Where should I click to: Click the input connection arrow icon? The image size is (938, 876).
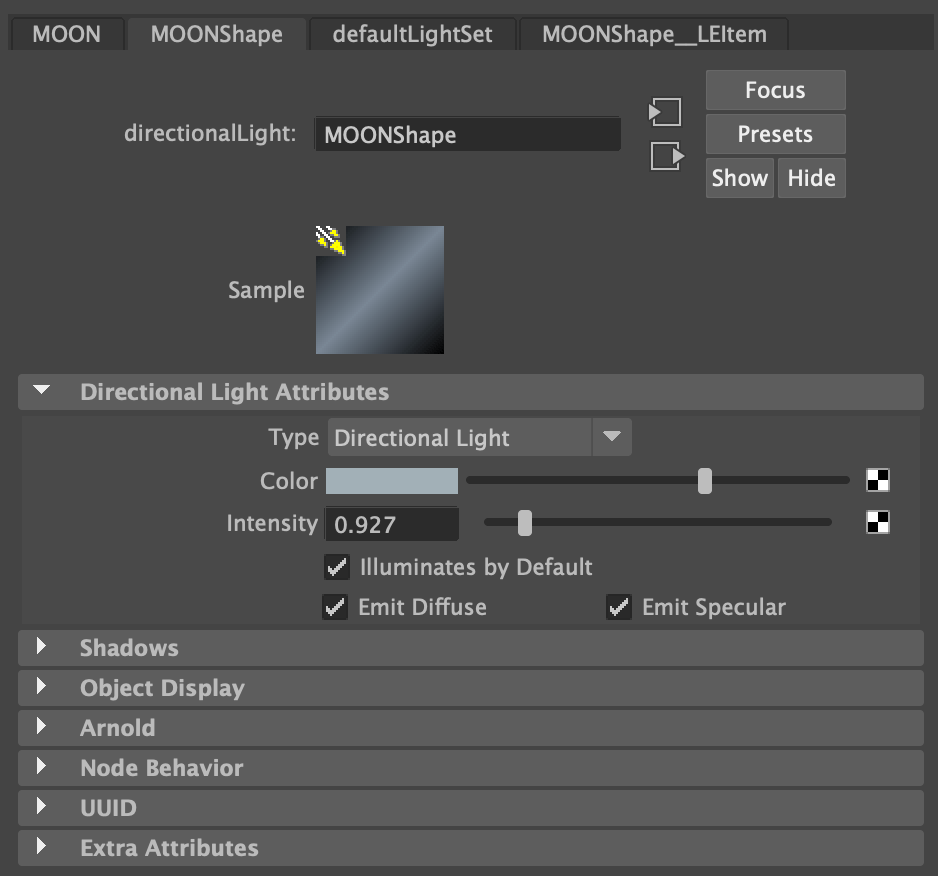pyautogui.click(x=666, y=112)
